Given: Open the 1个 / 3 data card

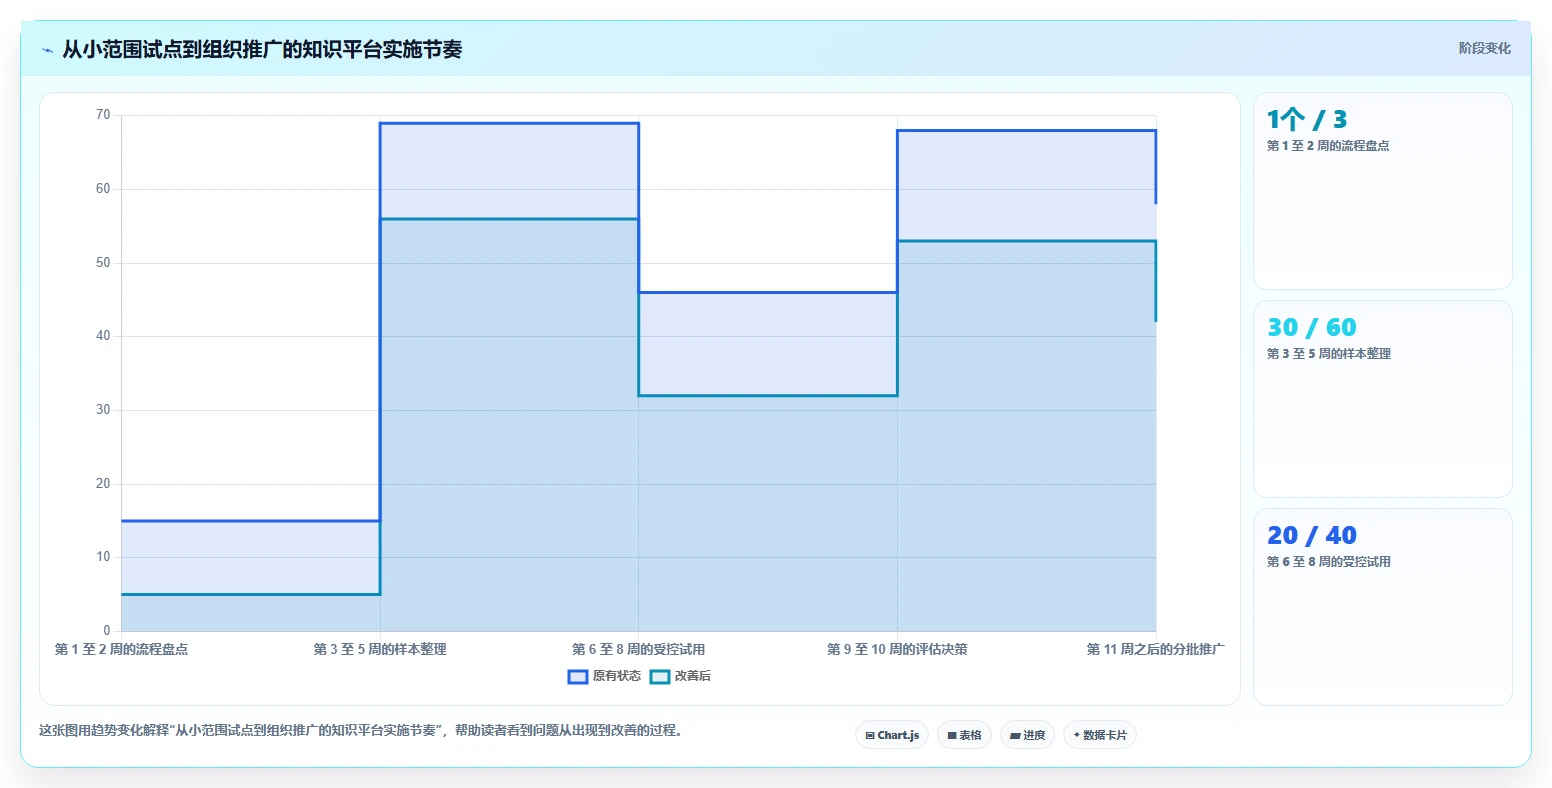Looking at the screenshot, I should click(1382, 191).
